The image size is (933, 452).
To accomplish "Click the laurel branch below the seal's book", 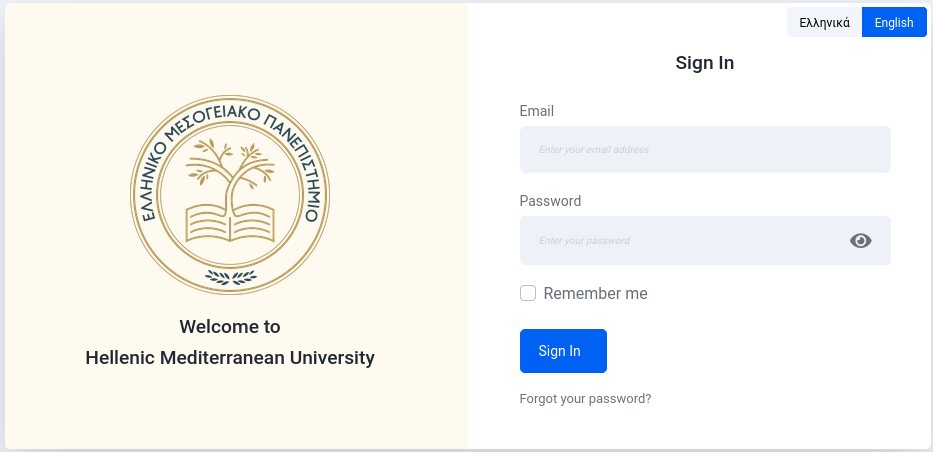I will pyautogui.click(x=230, y=277).
